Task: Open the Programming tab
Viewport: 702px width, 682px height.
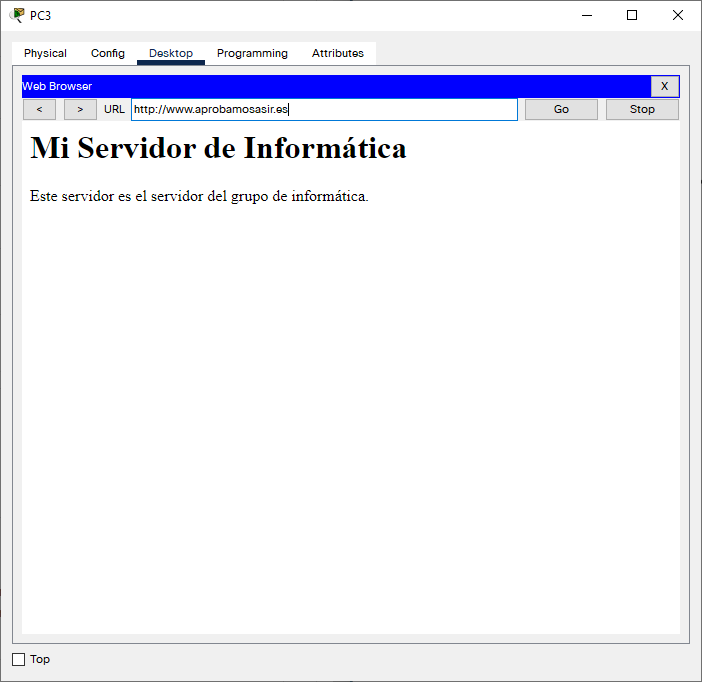Action: 252,53
